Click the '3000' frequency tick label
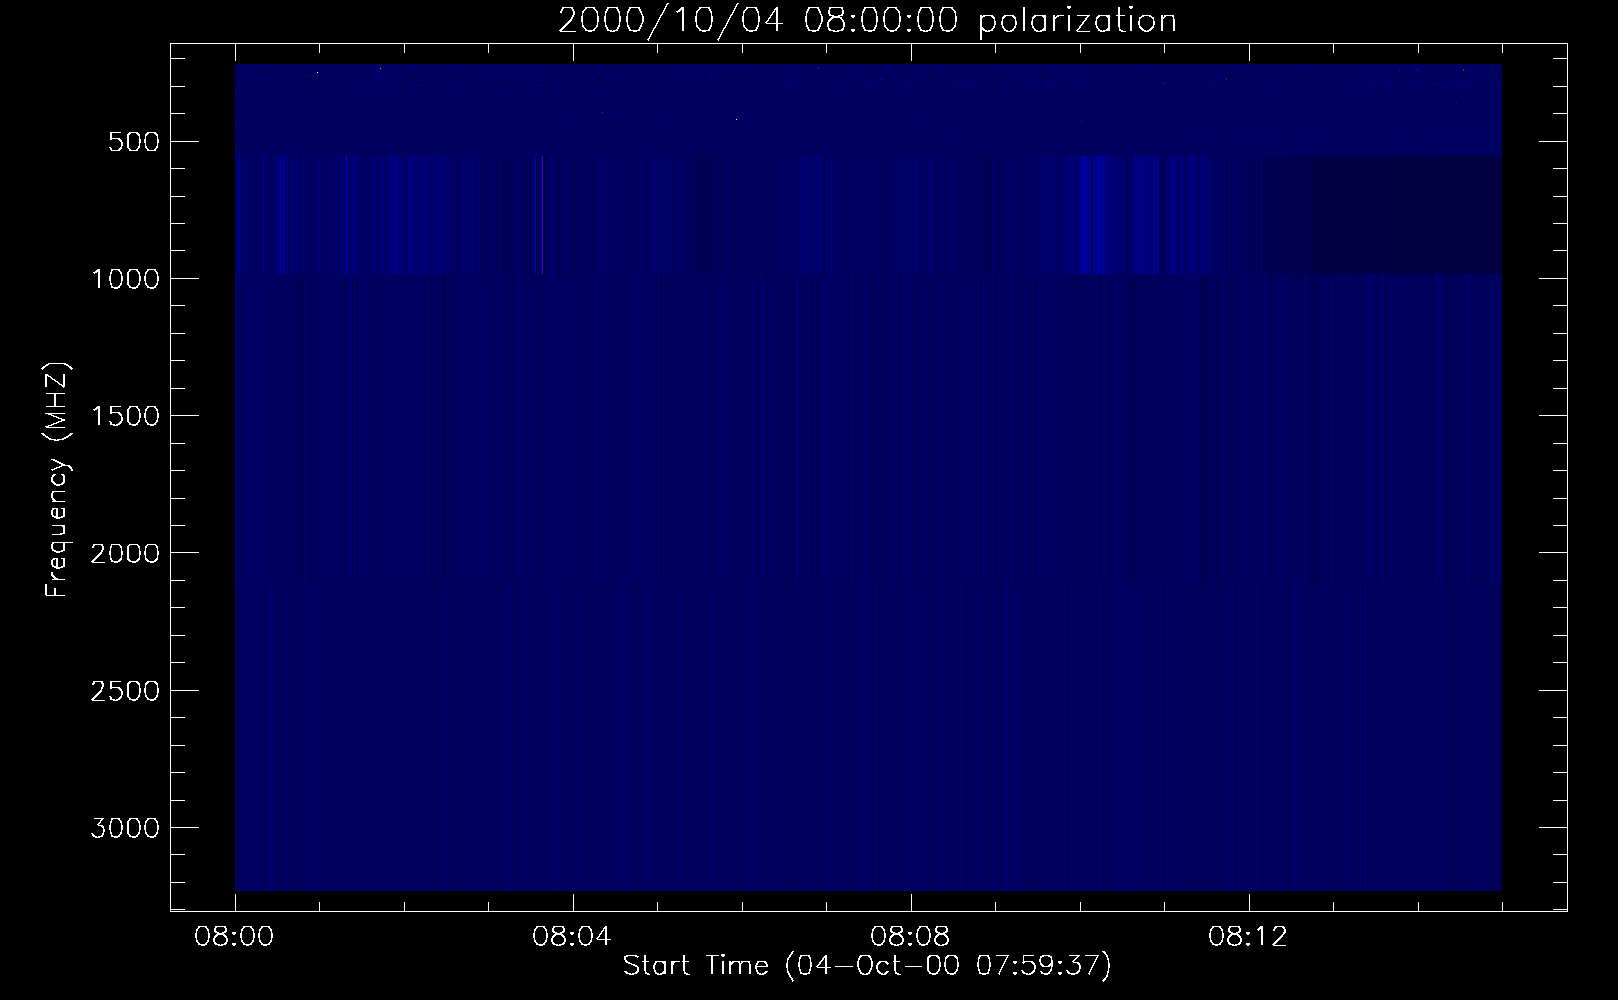The image size is (1618, 1000). point(124,828)
